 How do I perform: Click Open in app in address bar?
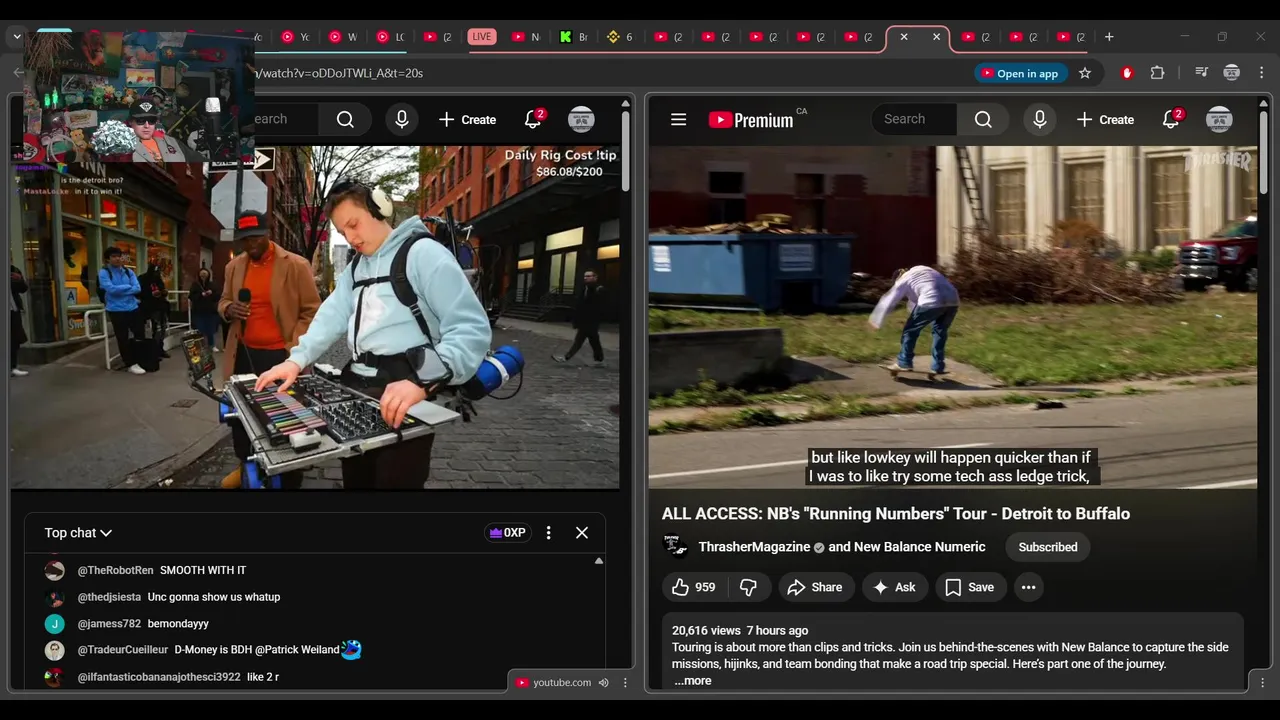1019,73
